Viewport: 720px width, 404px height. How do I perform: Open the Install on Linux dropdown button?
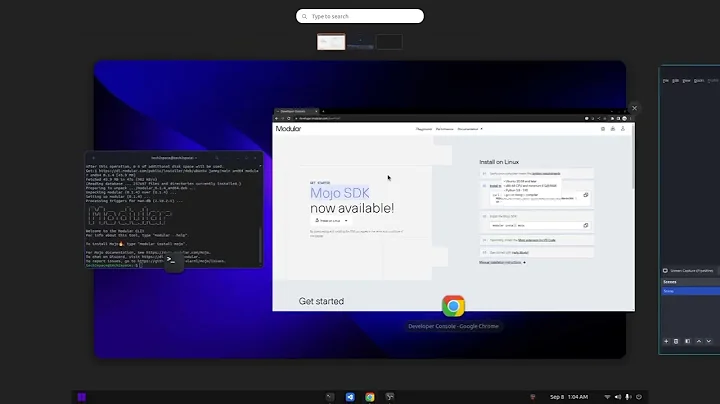pos(331,221)
